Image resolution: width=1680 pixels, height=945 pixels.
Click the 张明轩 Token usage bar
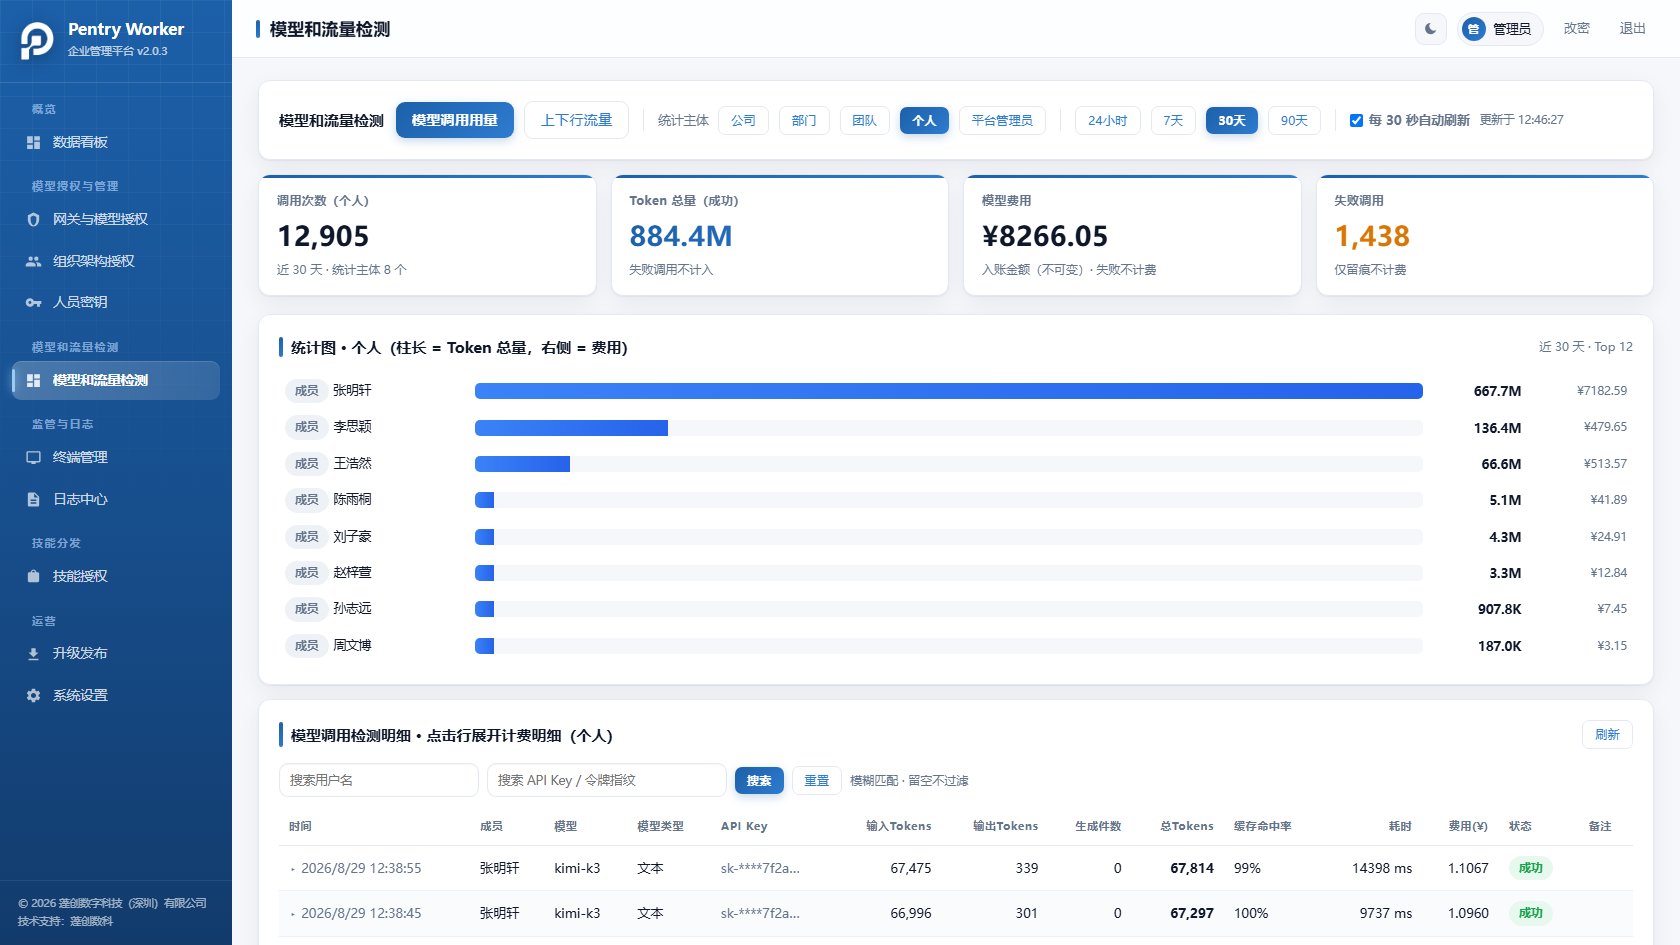pyautogui.click(x=949, y=391)
